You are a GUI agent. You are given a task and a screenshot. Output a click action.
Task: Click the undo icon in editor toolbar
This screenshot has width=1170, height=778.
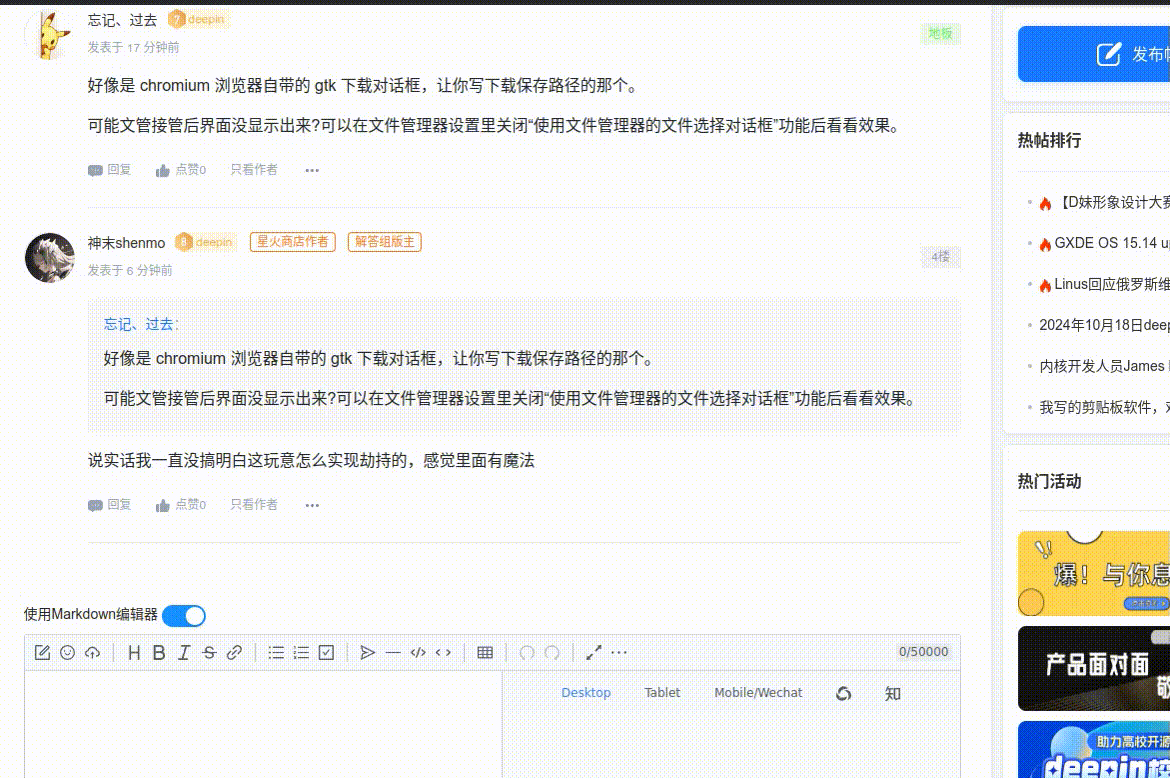[527, 653]
